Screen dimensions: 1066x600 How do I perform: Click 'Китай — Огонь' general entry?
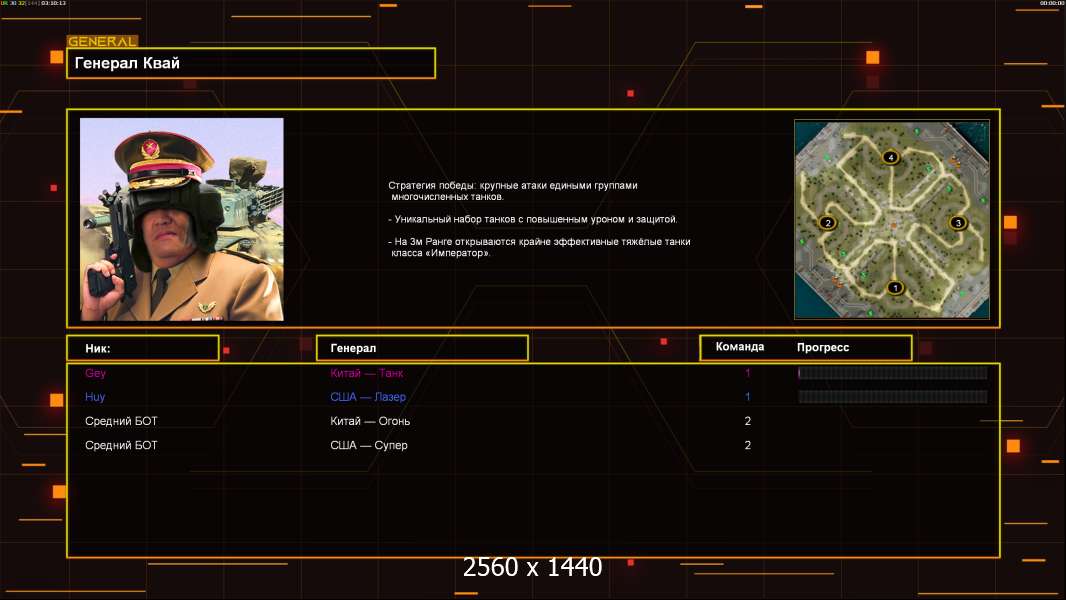pos(370,421)
